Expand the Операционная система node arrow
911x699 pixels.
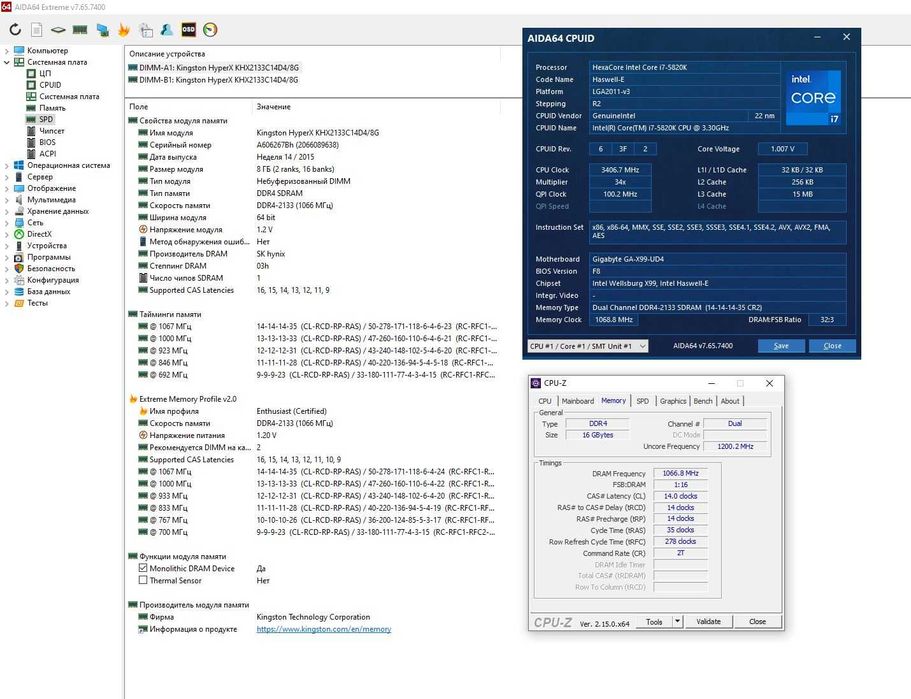click(6, 166)
